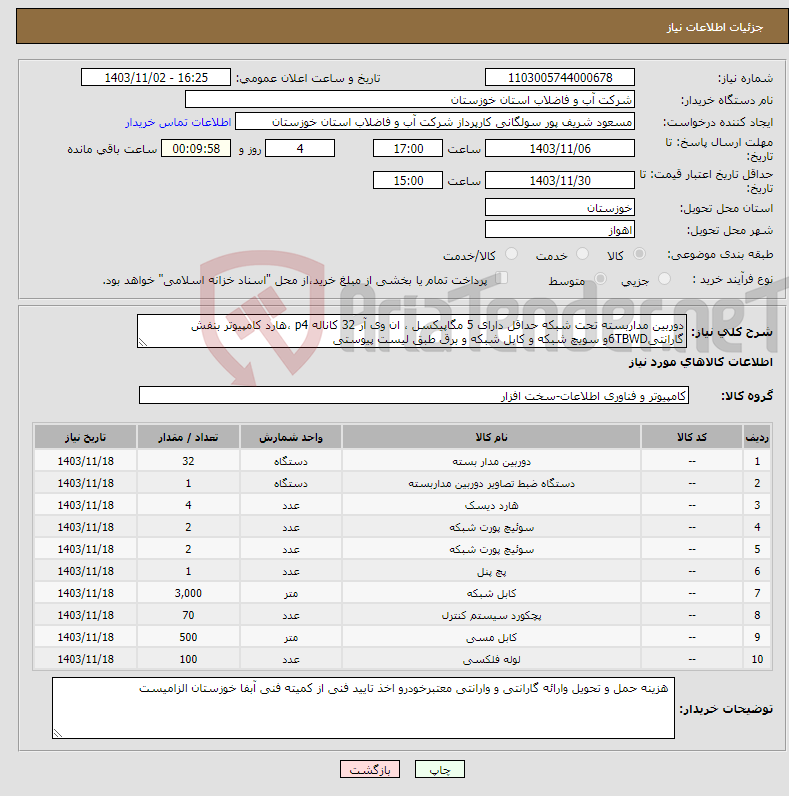This screenshot has height=796, width=789.
Task: Select the هارد دیسک item name
Action: 491,506
